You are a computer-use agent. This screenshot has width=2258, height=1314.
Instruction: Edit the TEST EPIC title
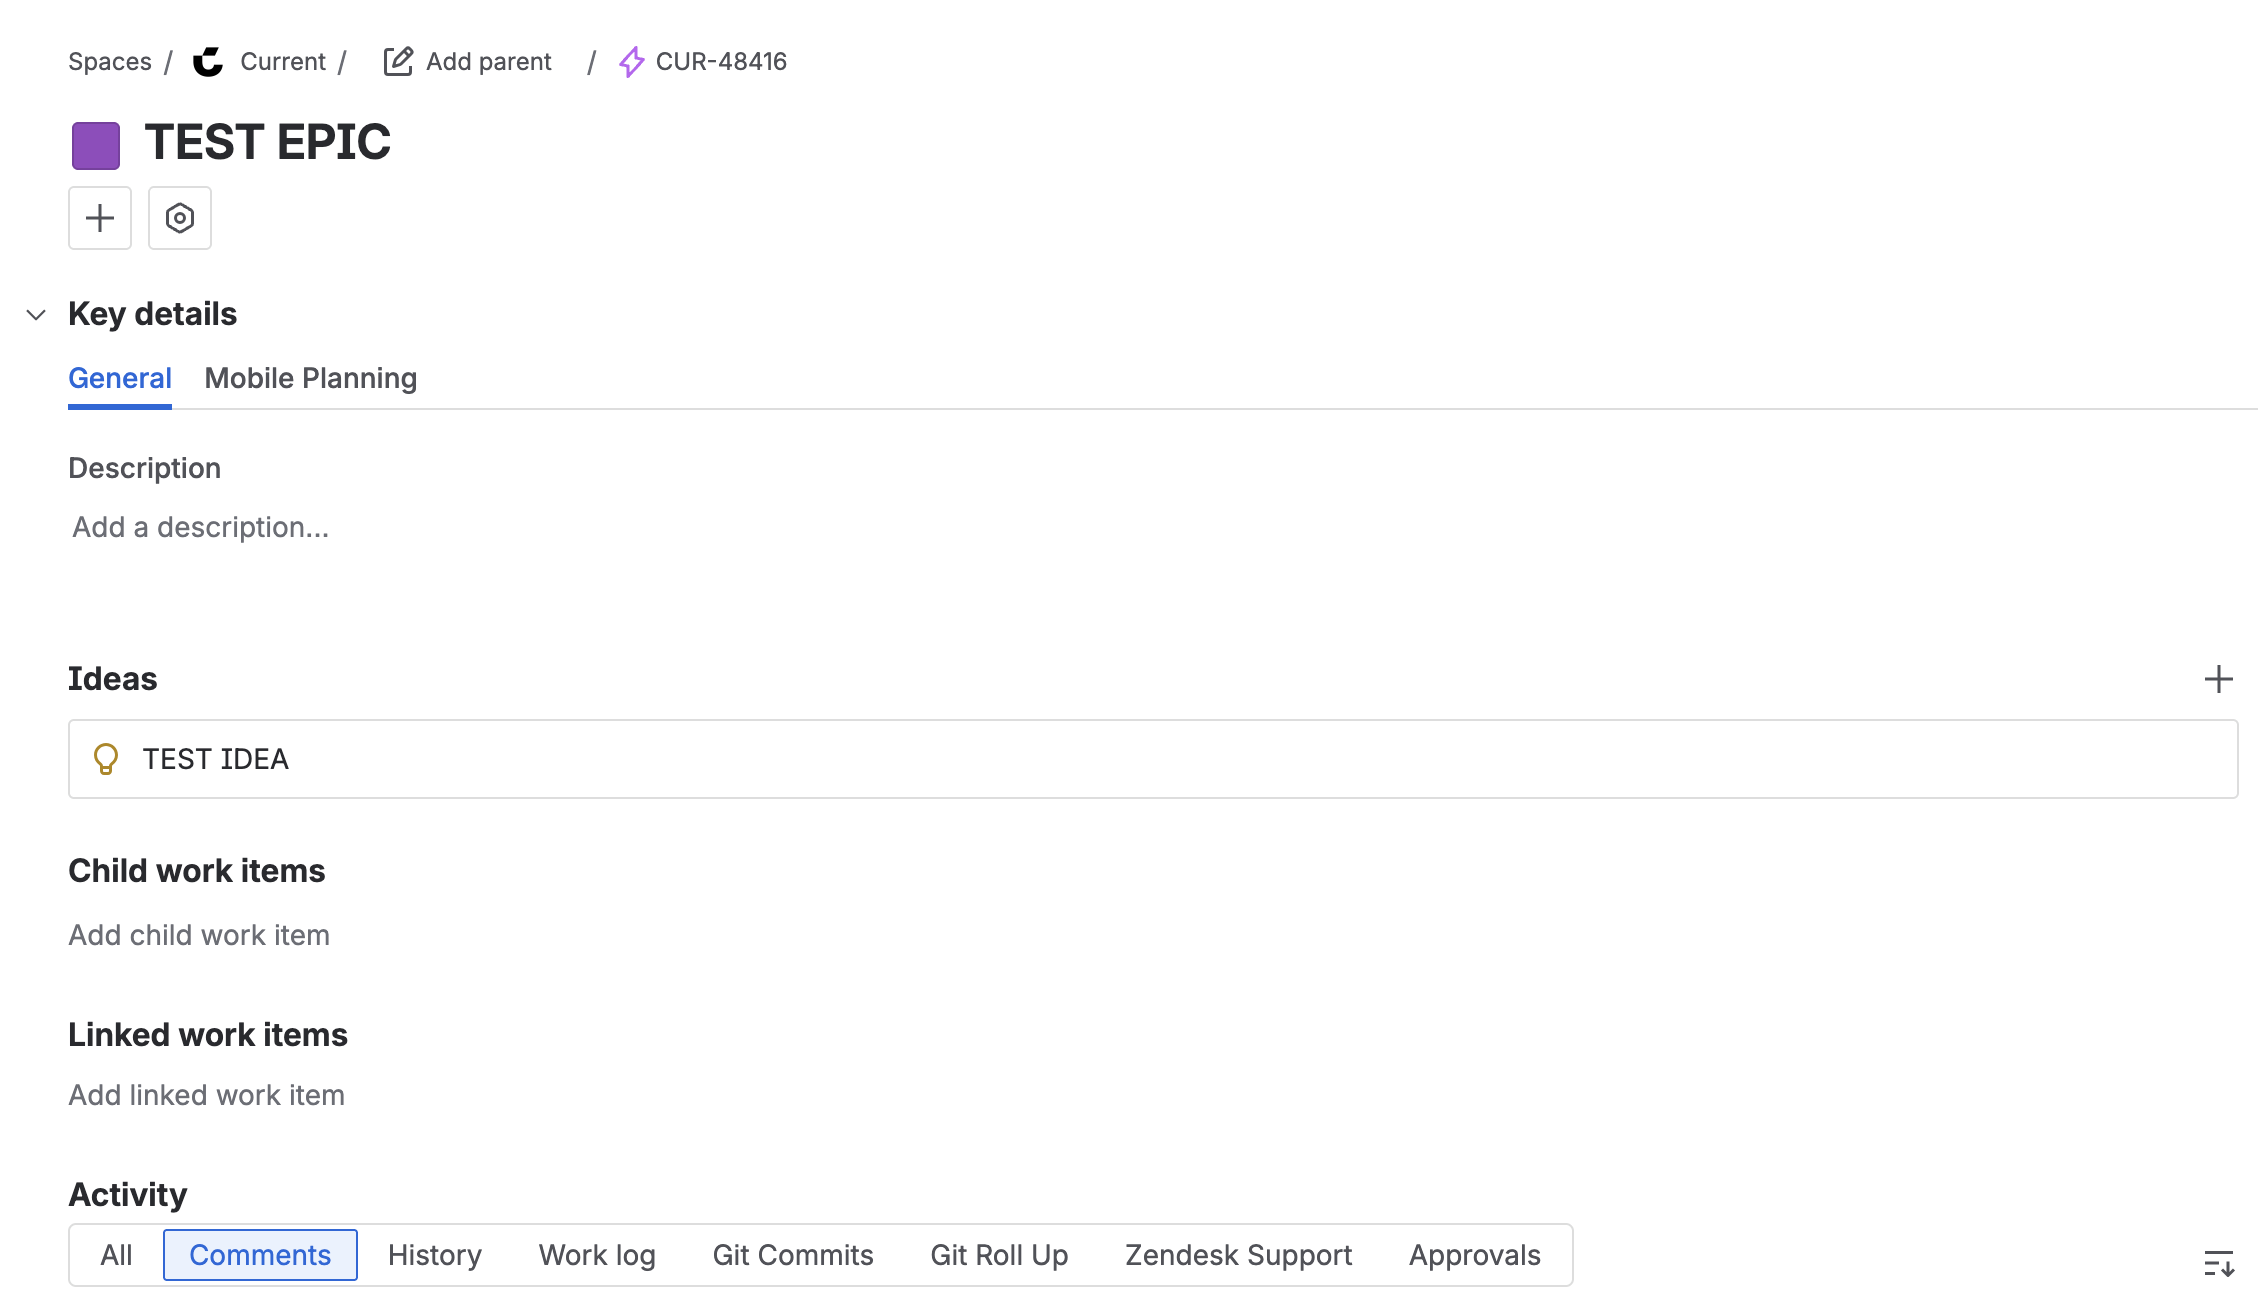268,142
